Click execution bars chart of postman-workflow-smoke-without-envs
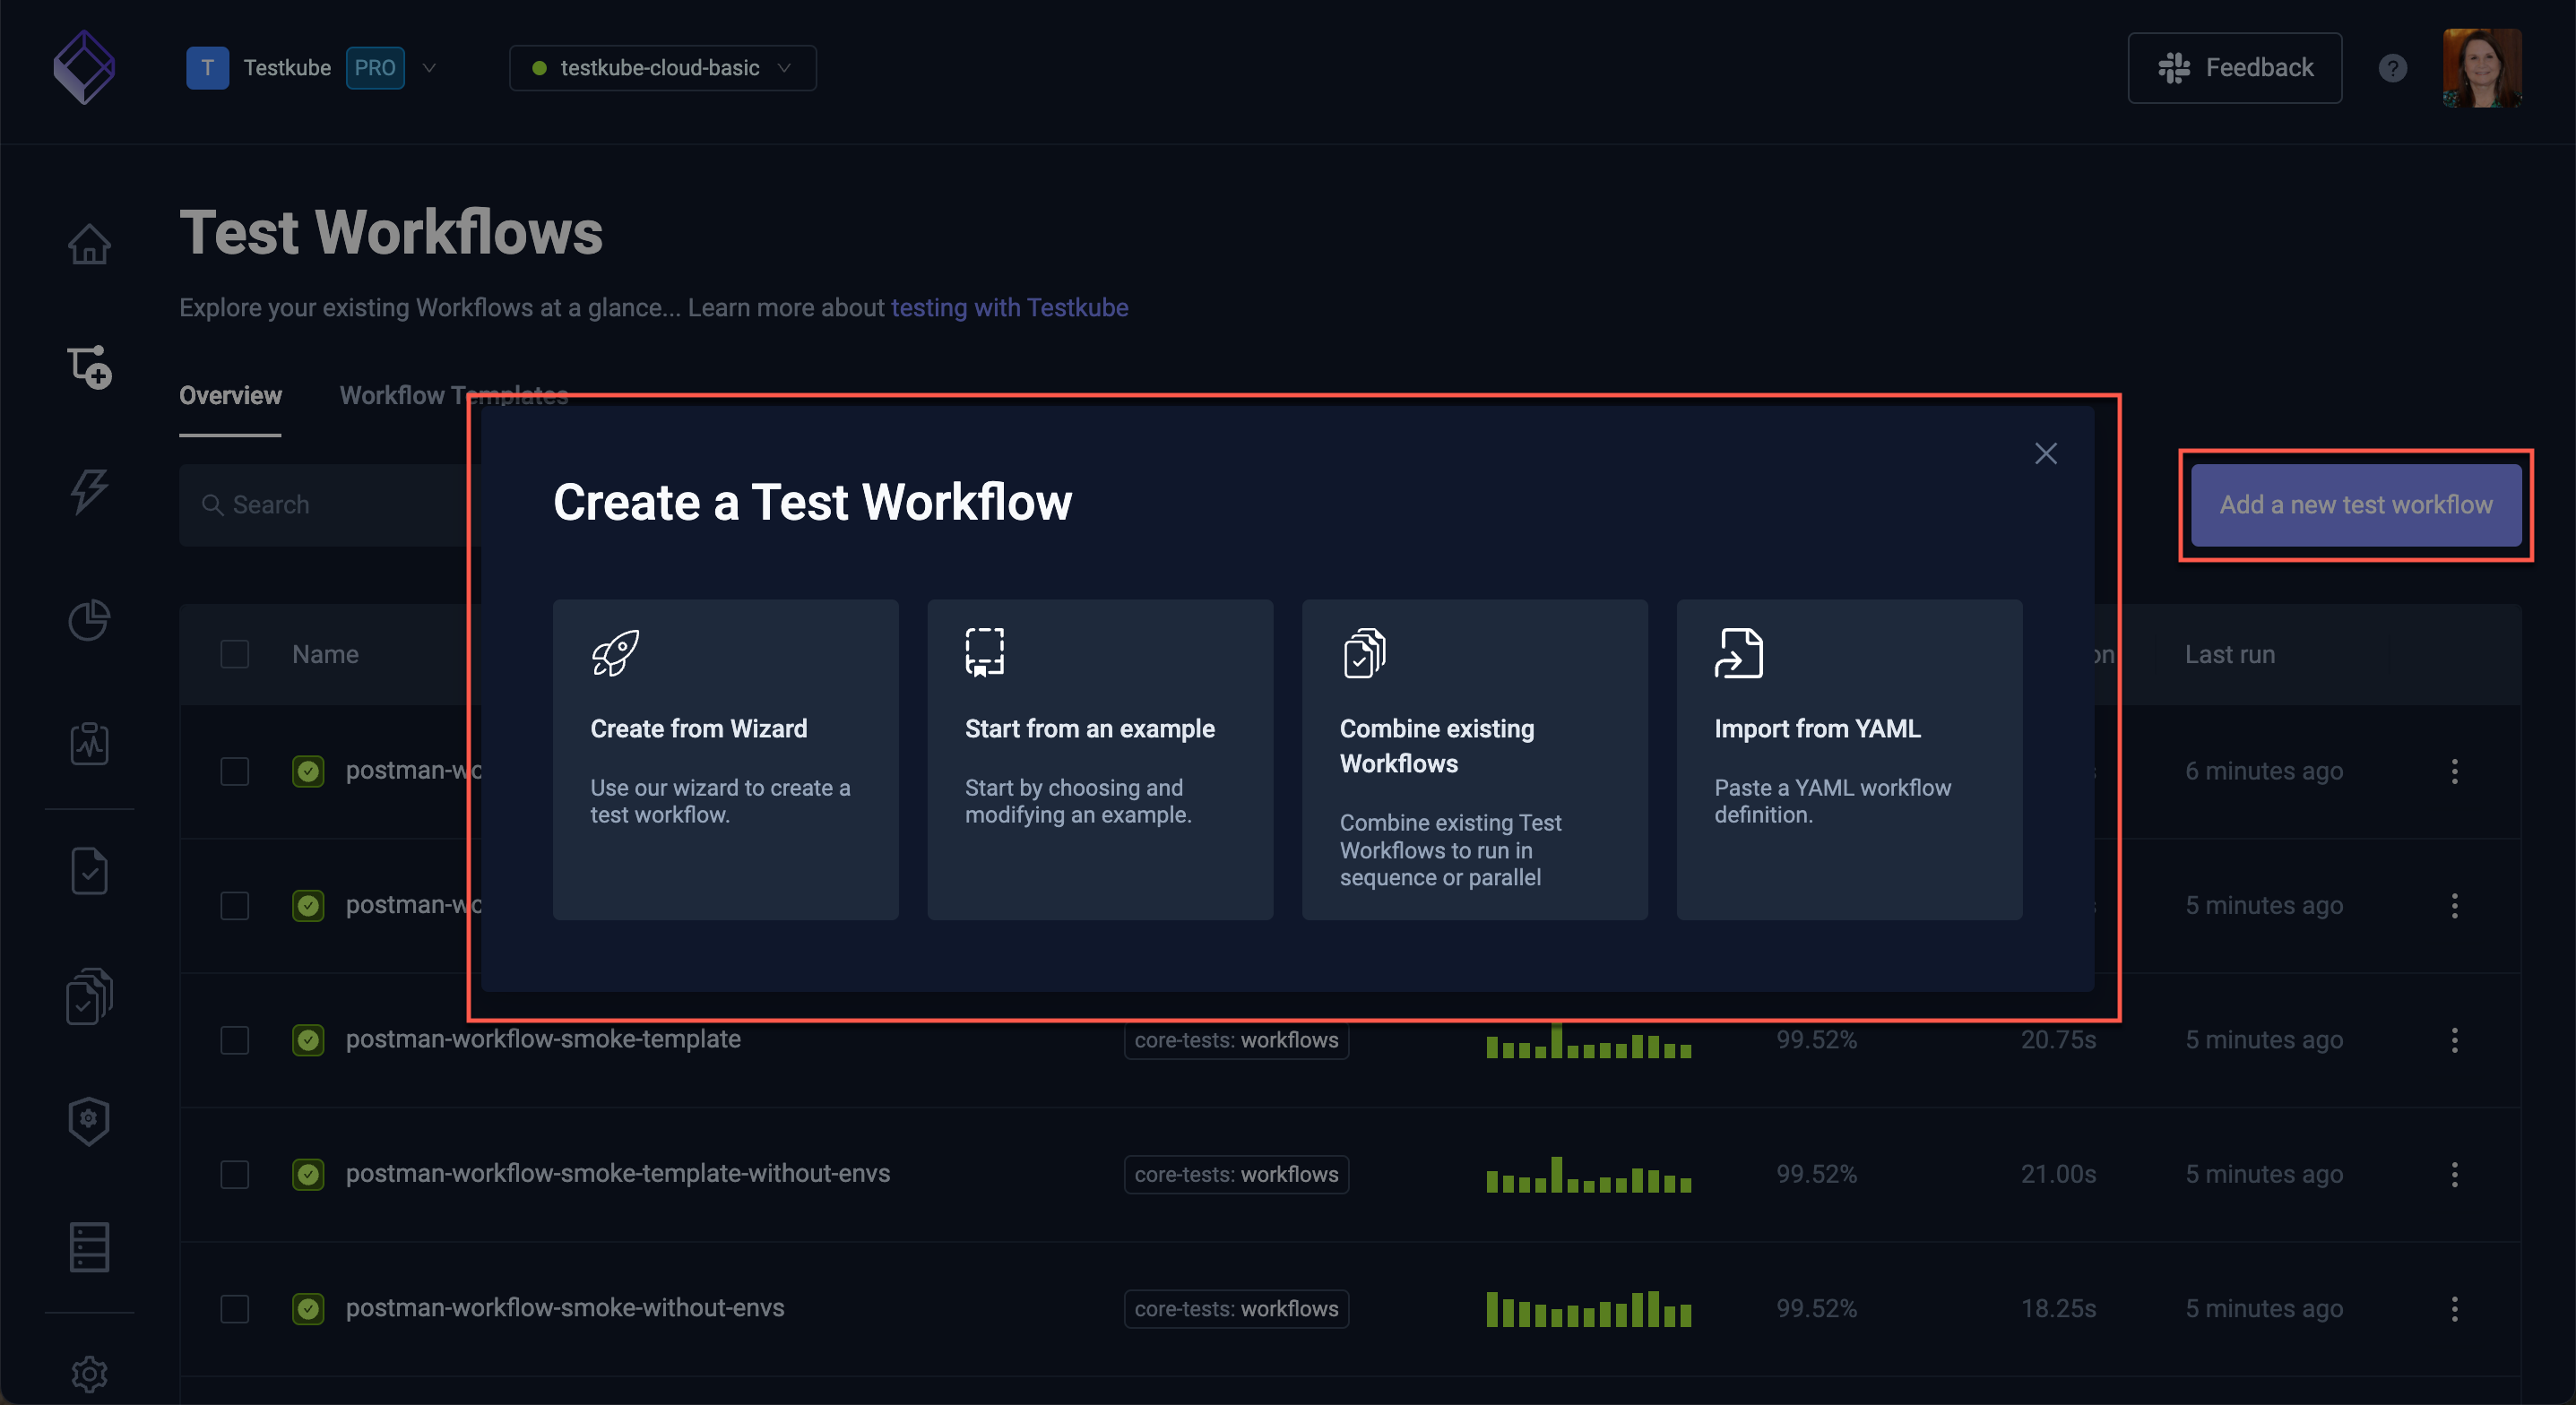The height and width of the screenshot is (1405, 2576). click(x=1588, y=1308)
